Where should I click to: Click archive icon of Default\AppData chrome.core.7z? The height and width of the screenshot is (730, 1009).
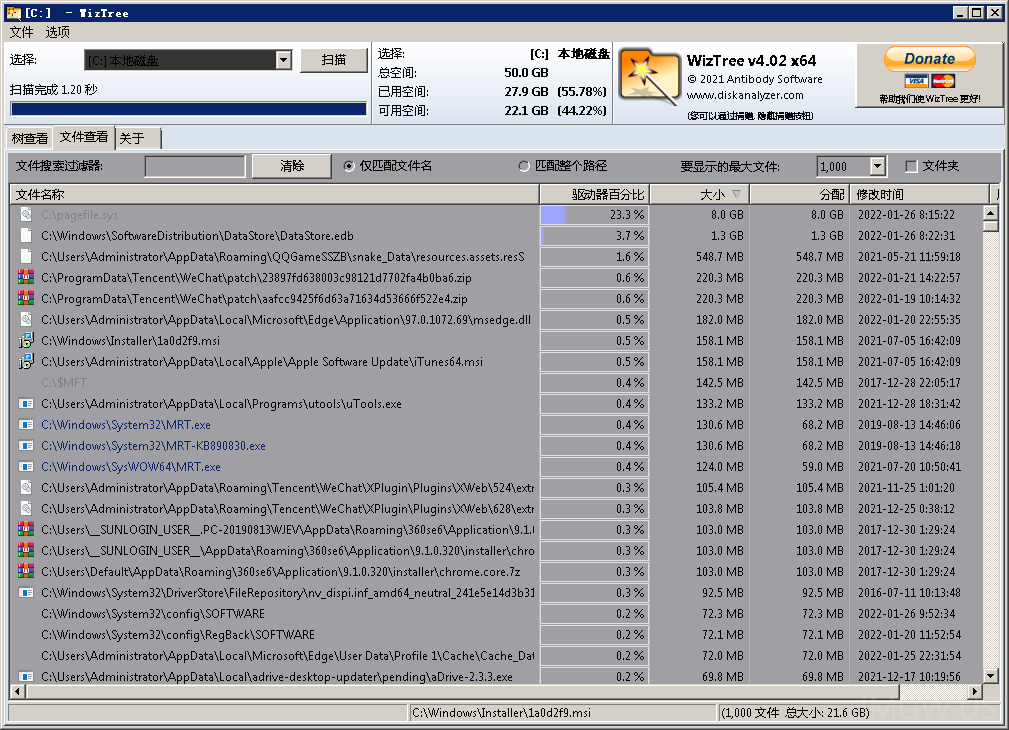click(26, 572)
